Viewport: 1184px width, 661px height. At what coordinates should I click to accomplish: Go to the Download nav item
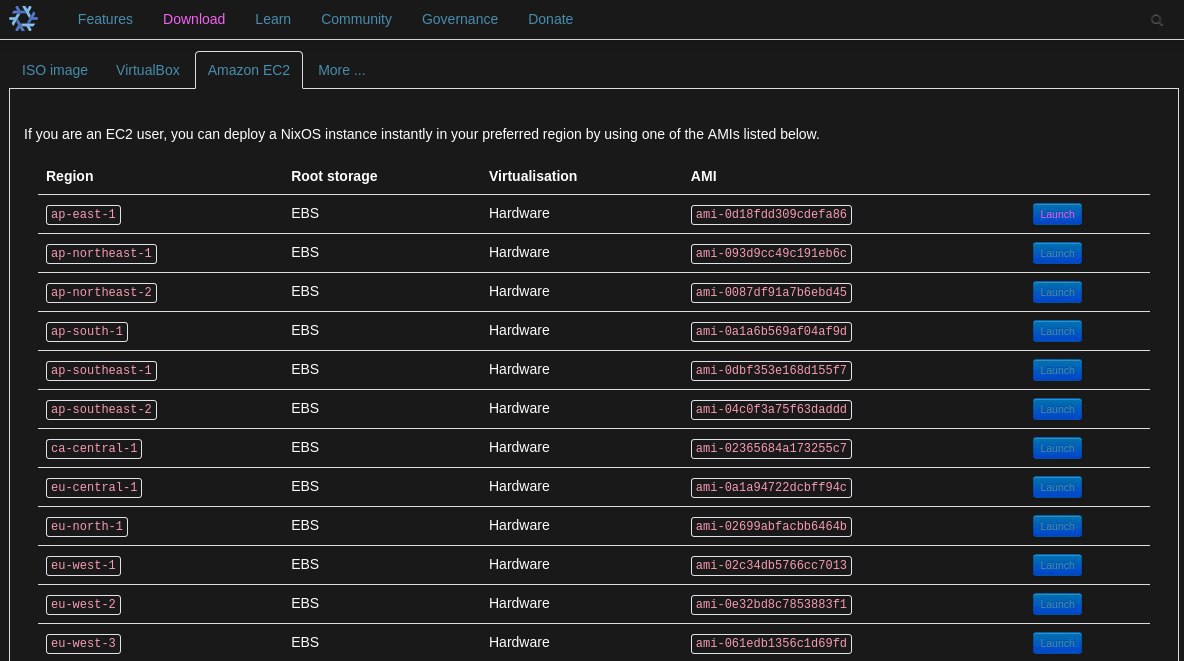(x=194, y=20)
